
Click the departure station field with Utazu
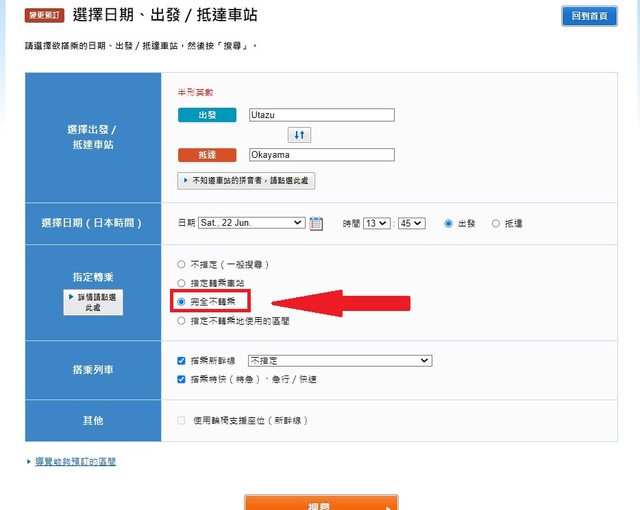pyautogui.click(x=321, y=115)
